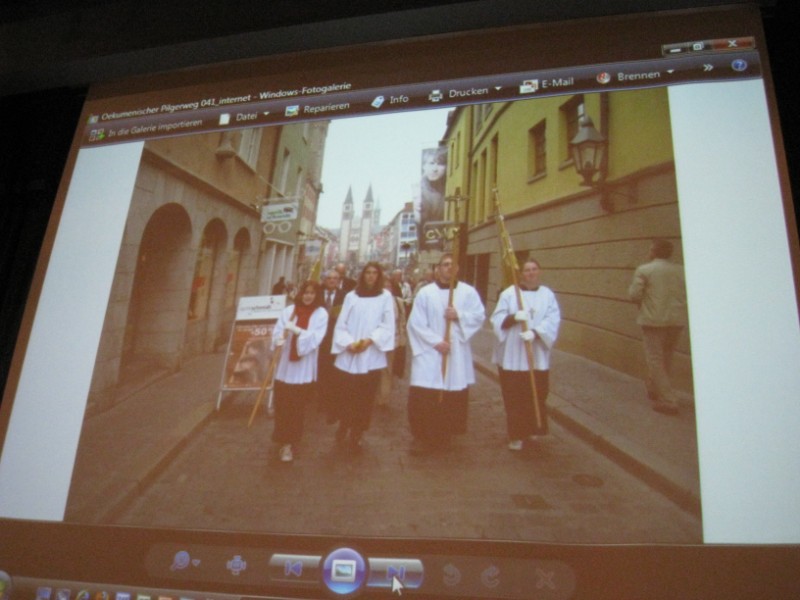Go to the previous photo

[294, 569]
